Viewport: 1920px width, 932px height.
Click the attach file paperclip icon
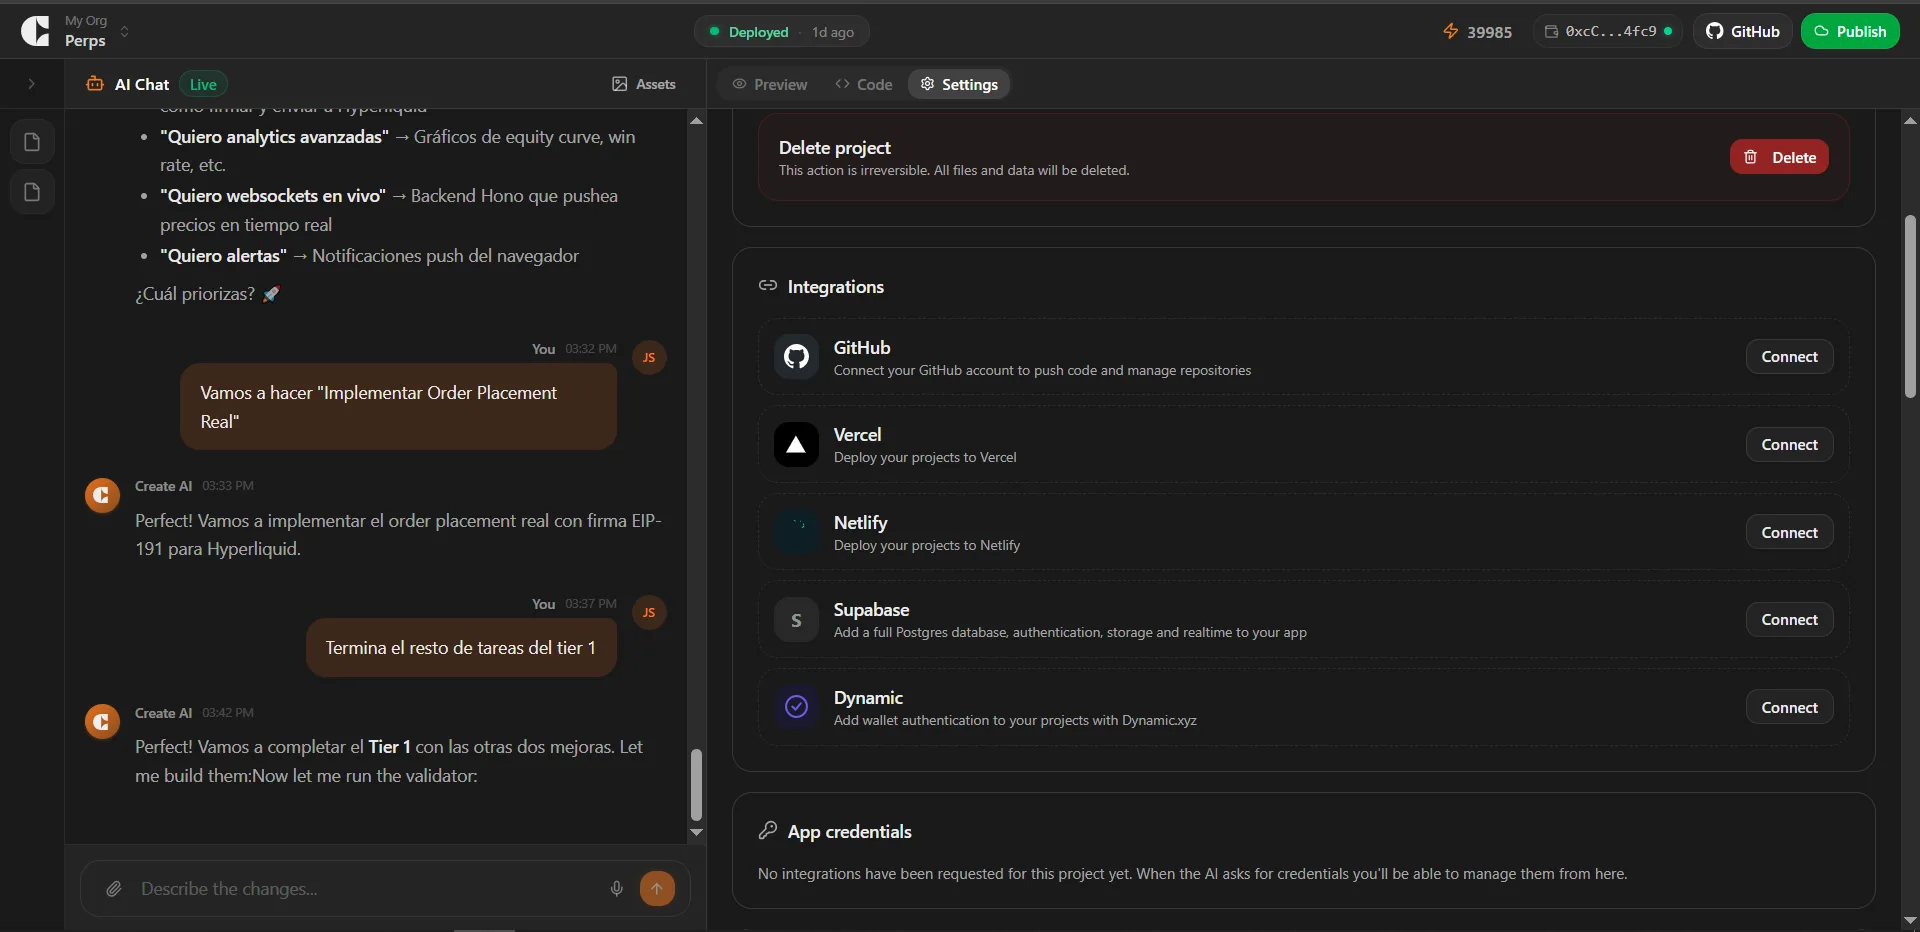tap(114, 889)
